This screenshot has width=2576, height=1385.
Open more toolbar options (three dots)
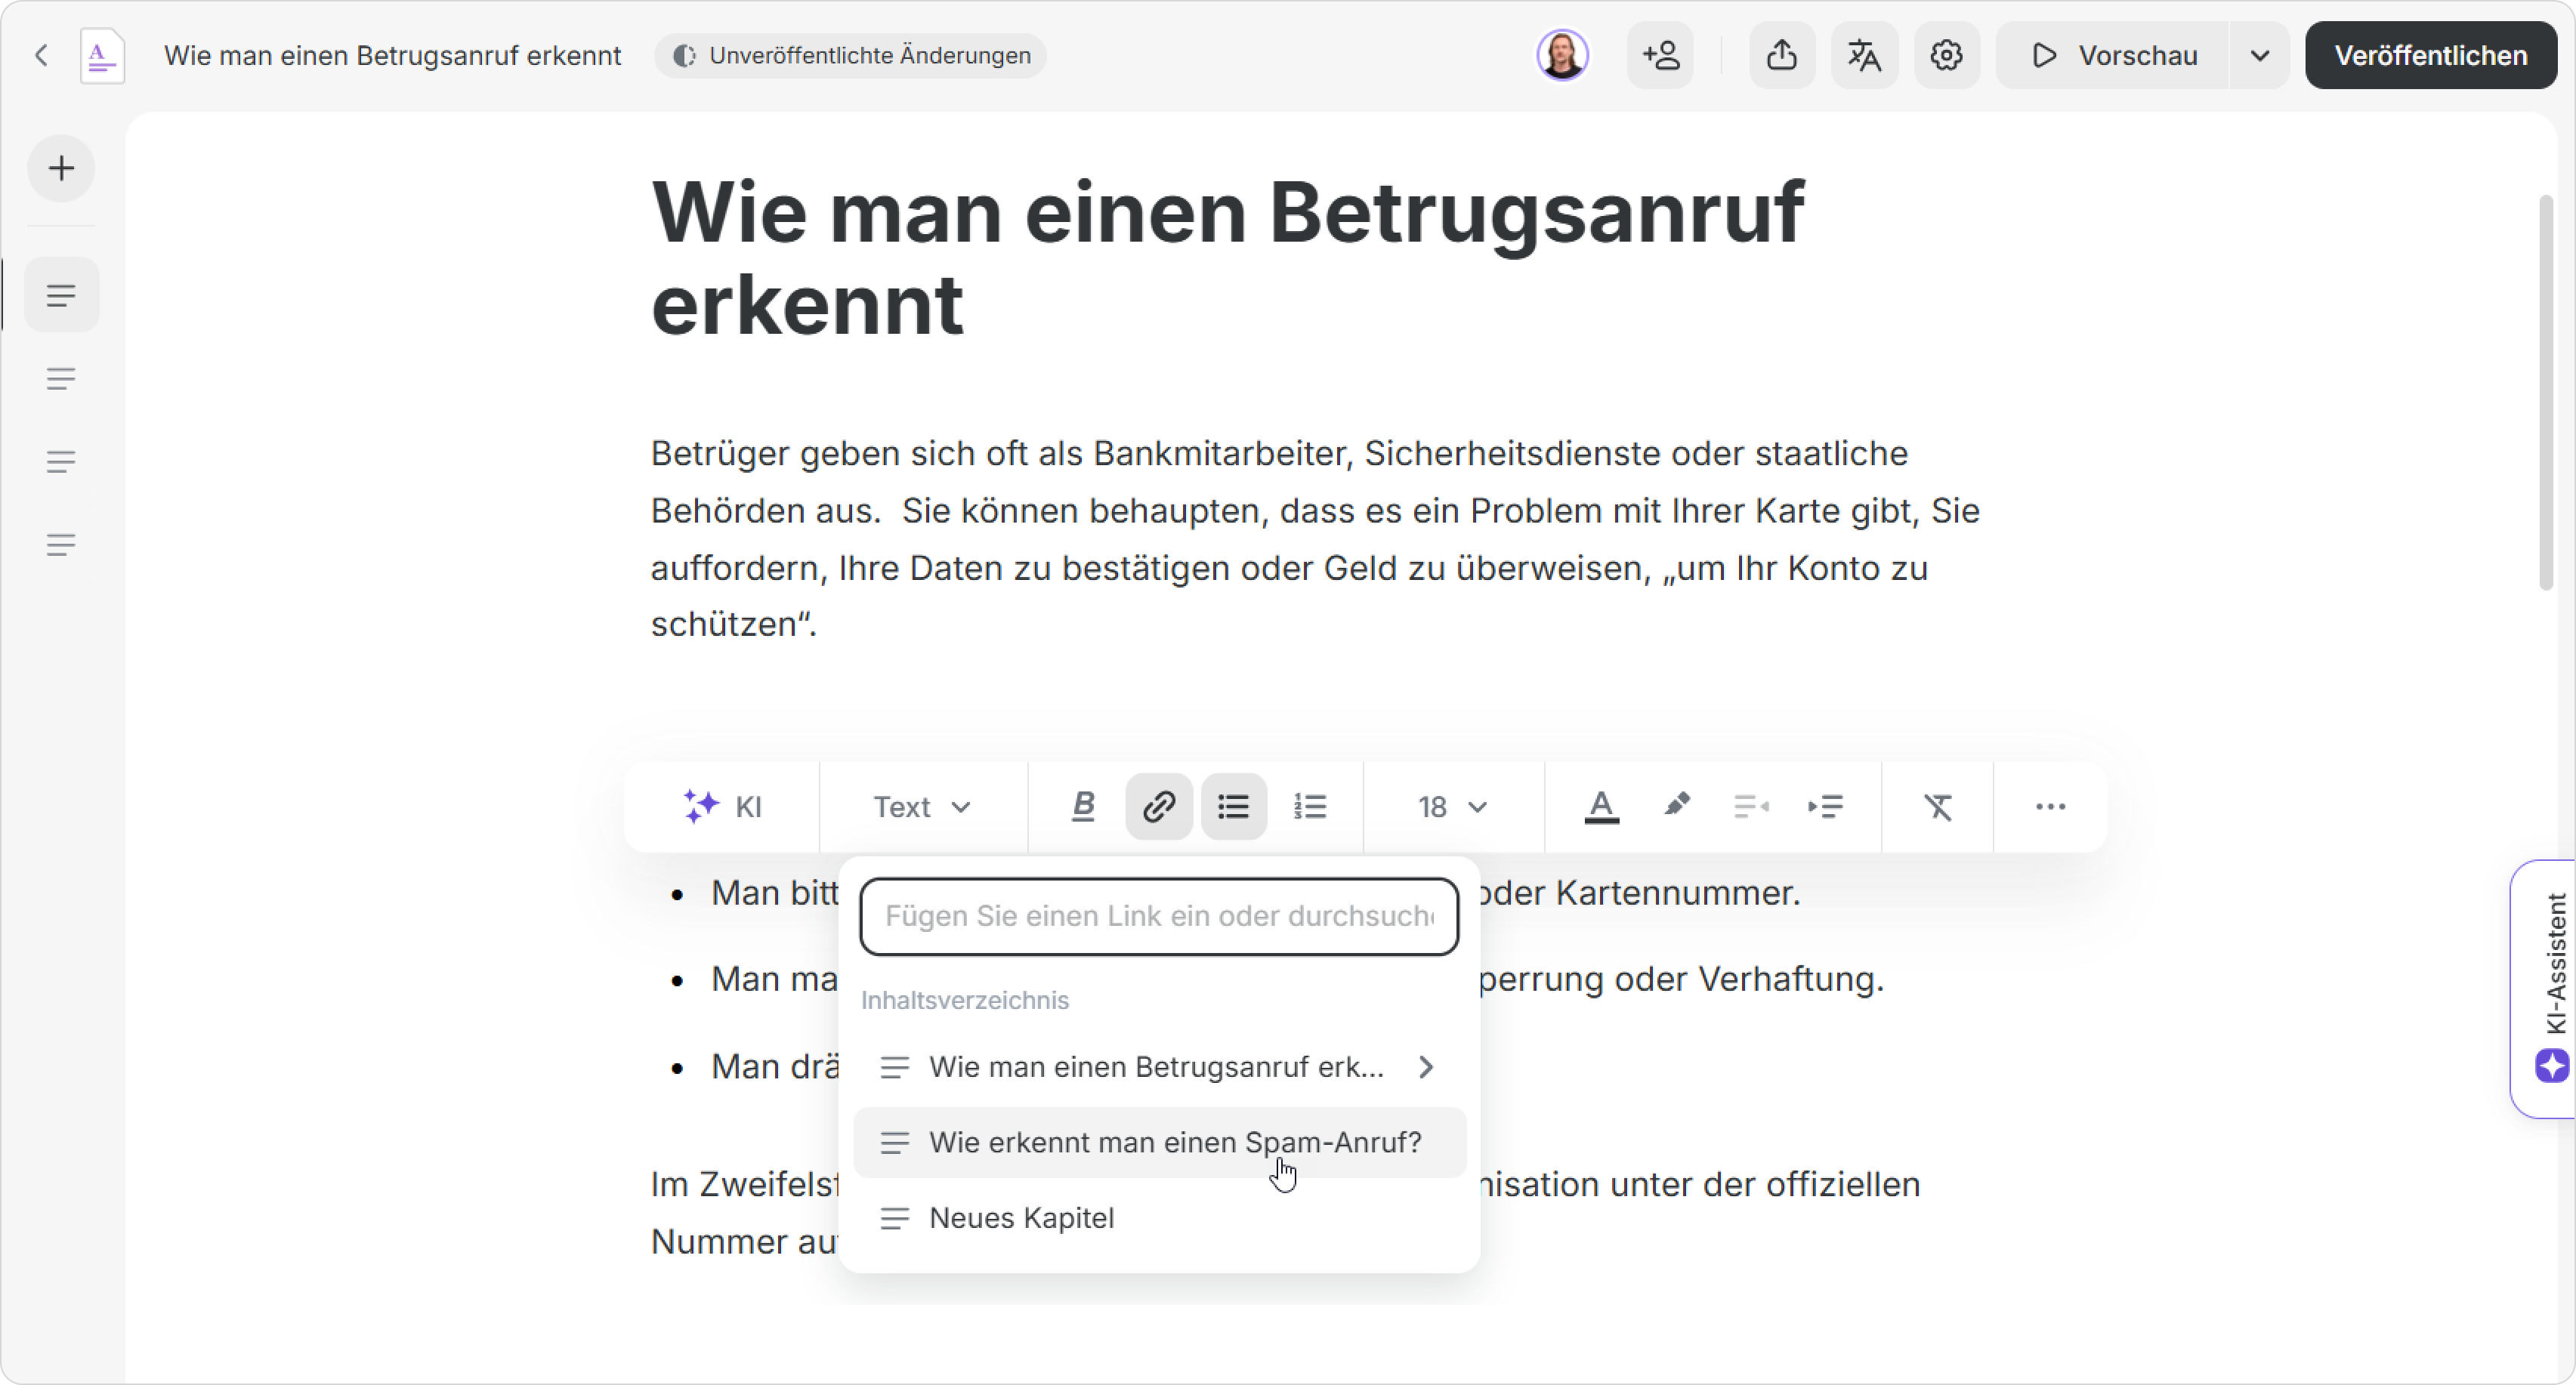pyautogui.click(x=2050, y=807)
